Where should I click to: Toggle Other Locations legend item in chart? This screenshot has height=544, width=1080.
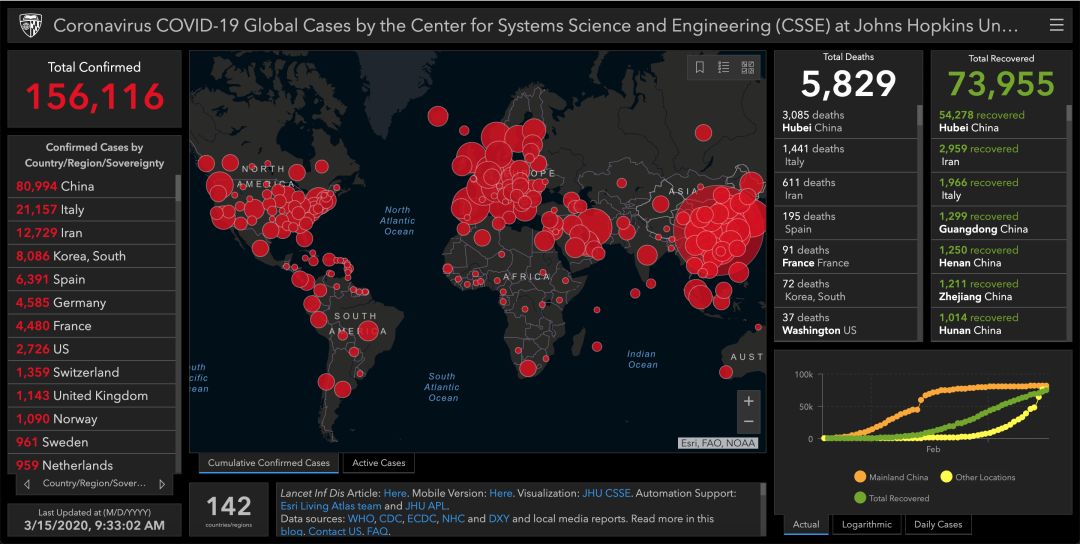(x=977, y=477)
